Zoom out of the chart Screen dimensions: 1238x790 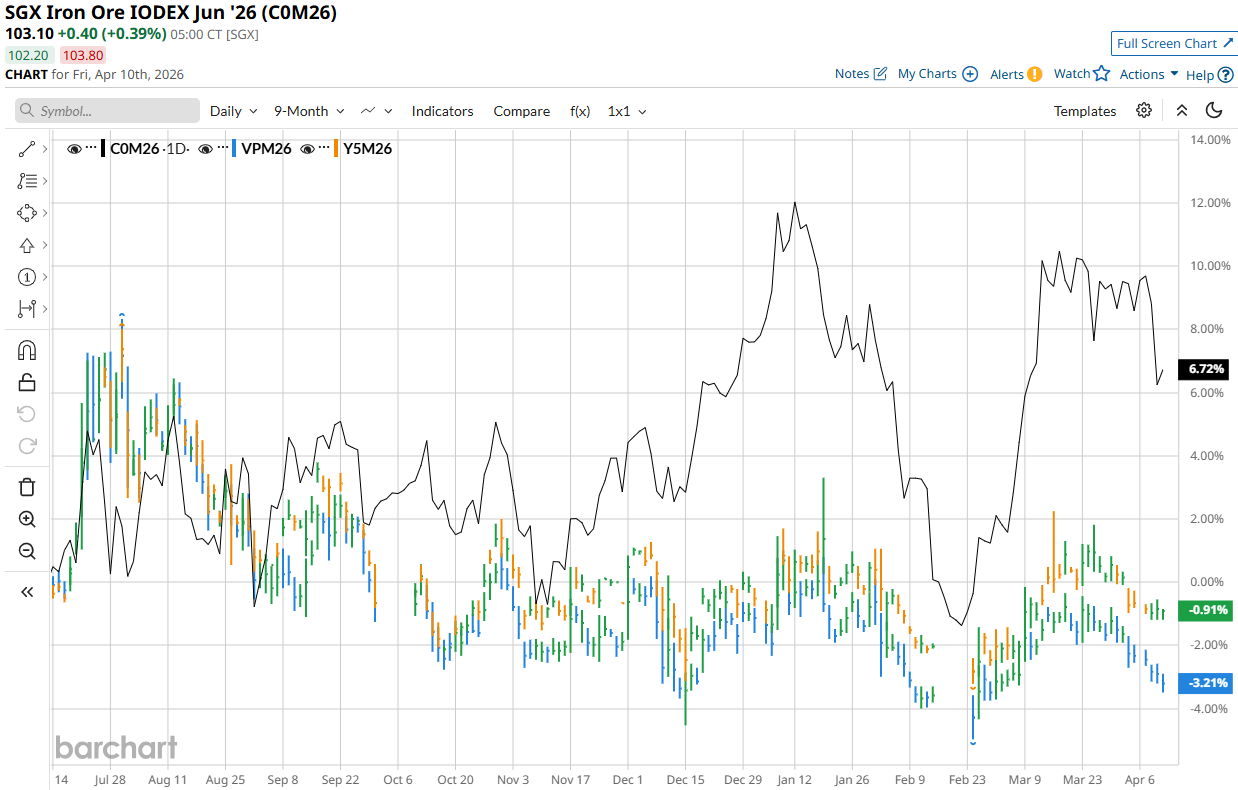pyautogui.click(x=27, y=551)
